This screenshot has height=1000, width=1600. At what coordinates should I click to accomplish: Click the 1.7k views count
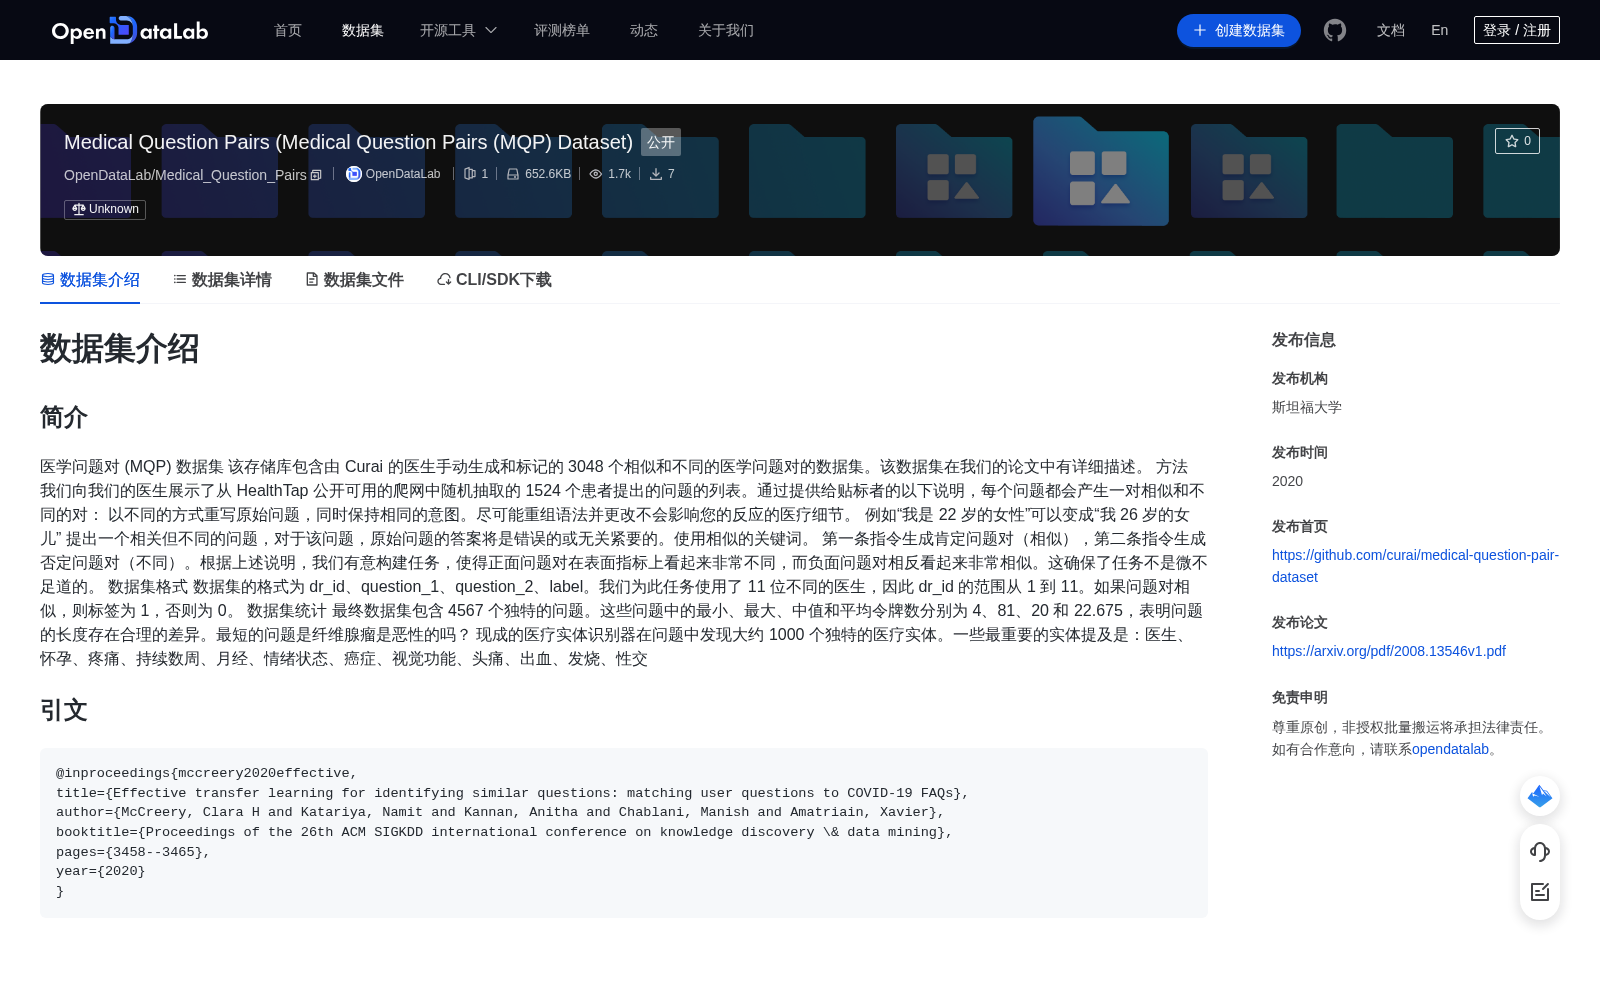pos(619,174)
